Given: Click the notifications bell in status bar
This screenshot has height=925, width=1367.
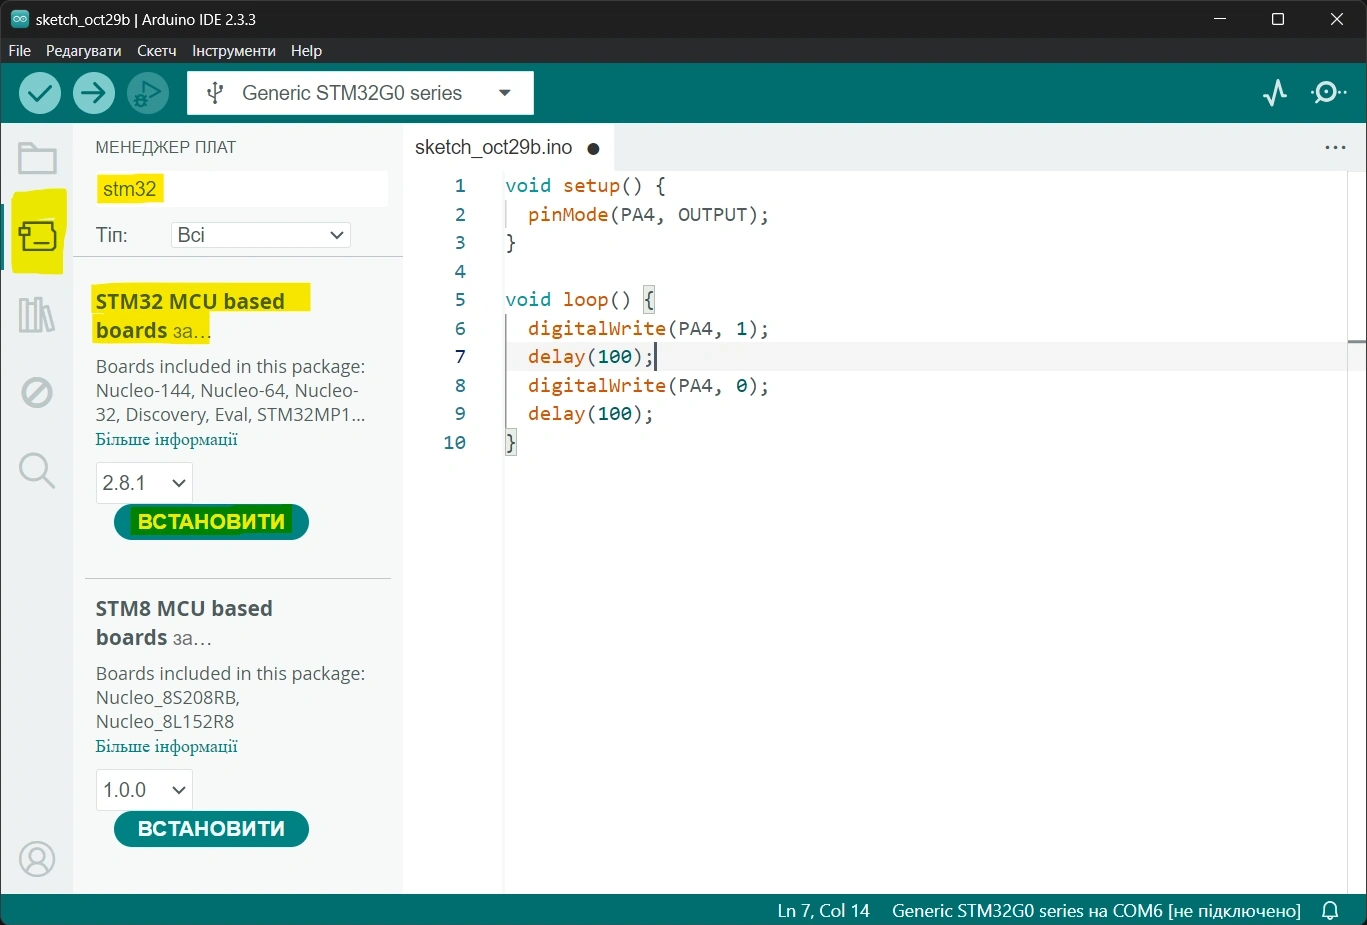Looking at the screenshot, I should [1330, 910].
